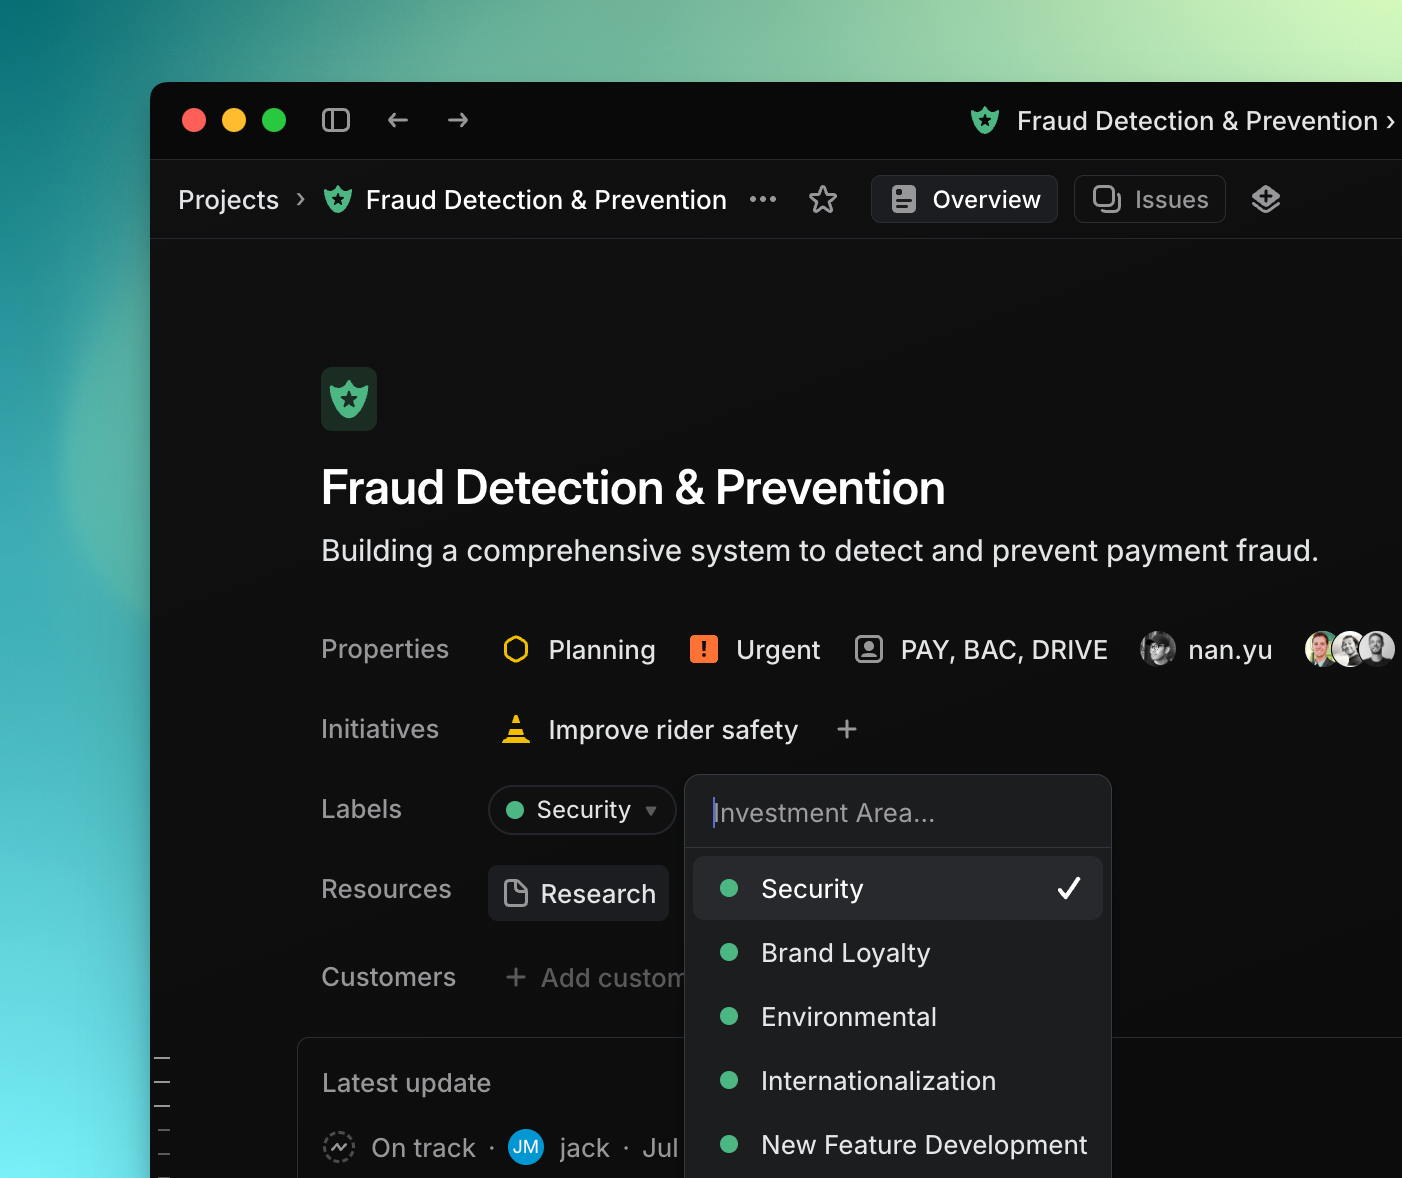Select the New Feature Development label option
The image size is (1402, 1178).
(x=898, y=1144)
